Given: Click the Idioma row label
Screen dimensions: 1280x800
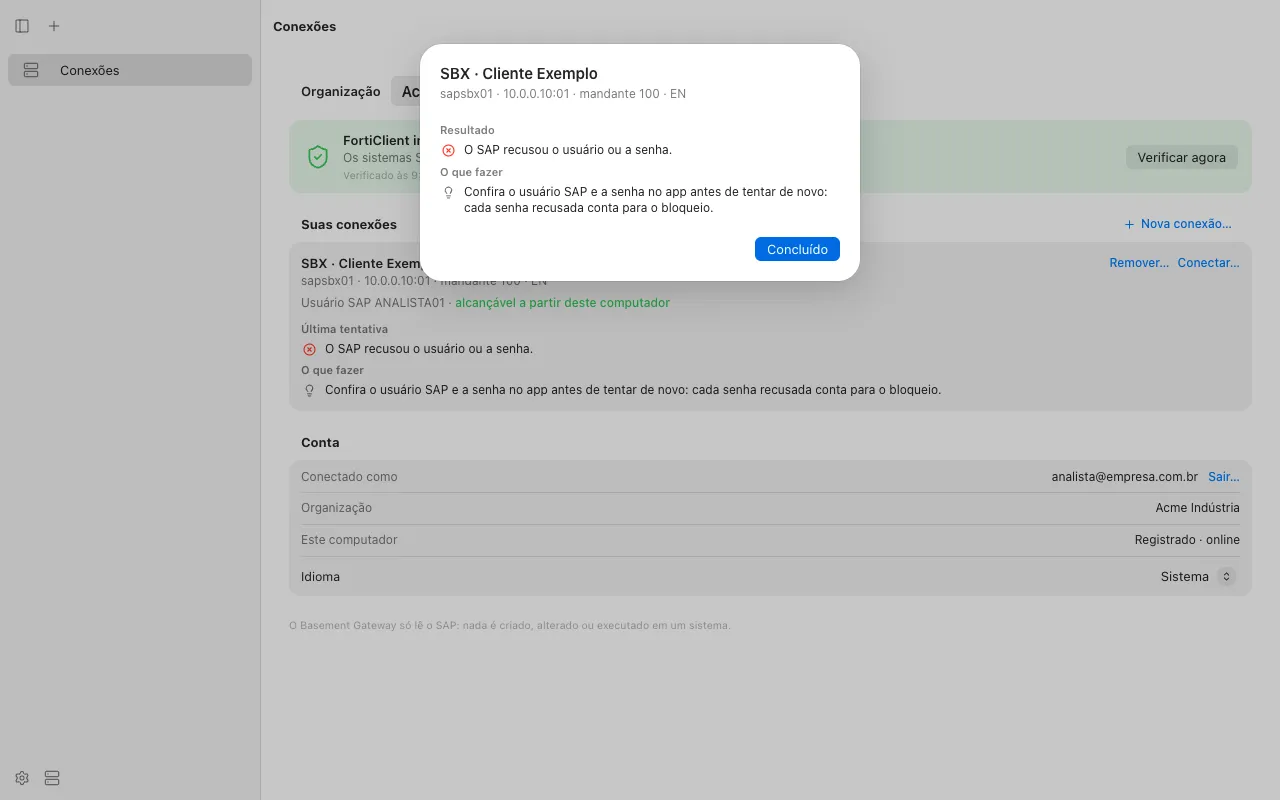Looking at the screenshot, I should pyautogui.click(x=320, y=577).
